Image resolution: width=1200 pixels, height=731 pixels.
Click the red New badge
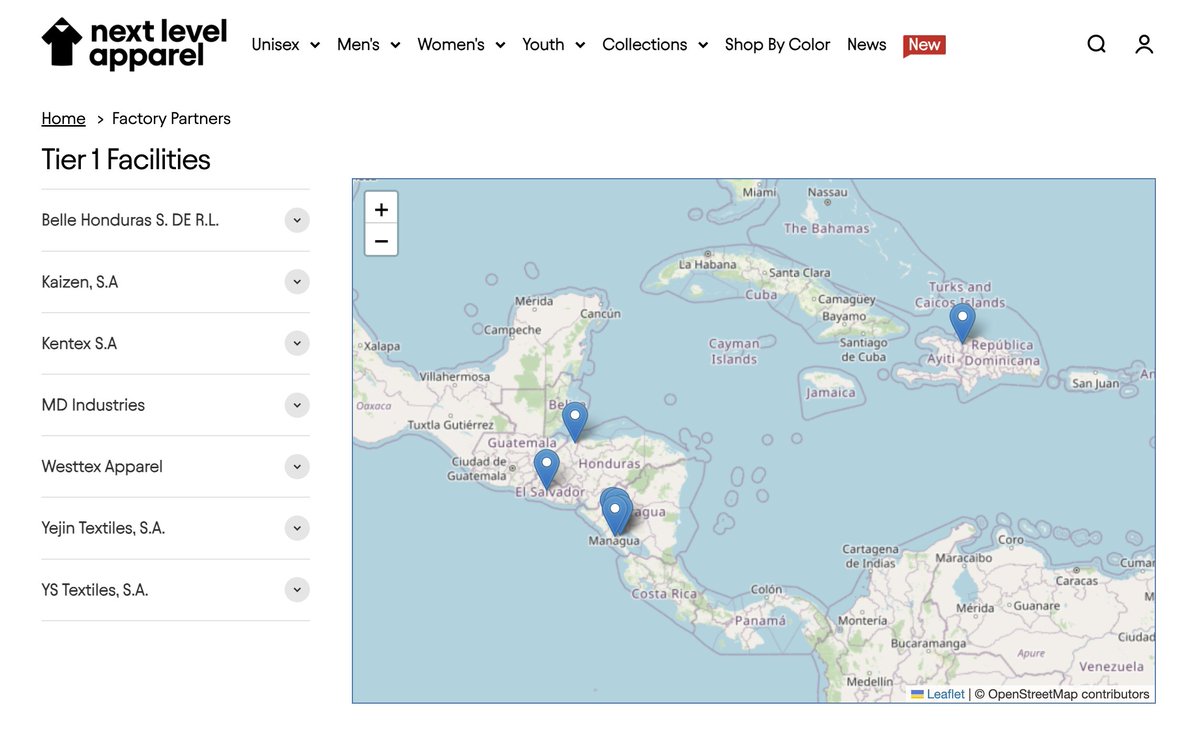click(924, 45)
